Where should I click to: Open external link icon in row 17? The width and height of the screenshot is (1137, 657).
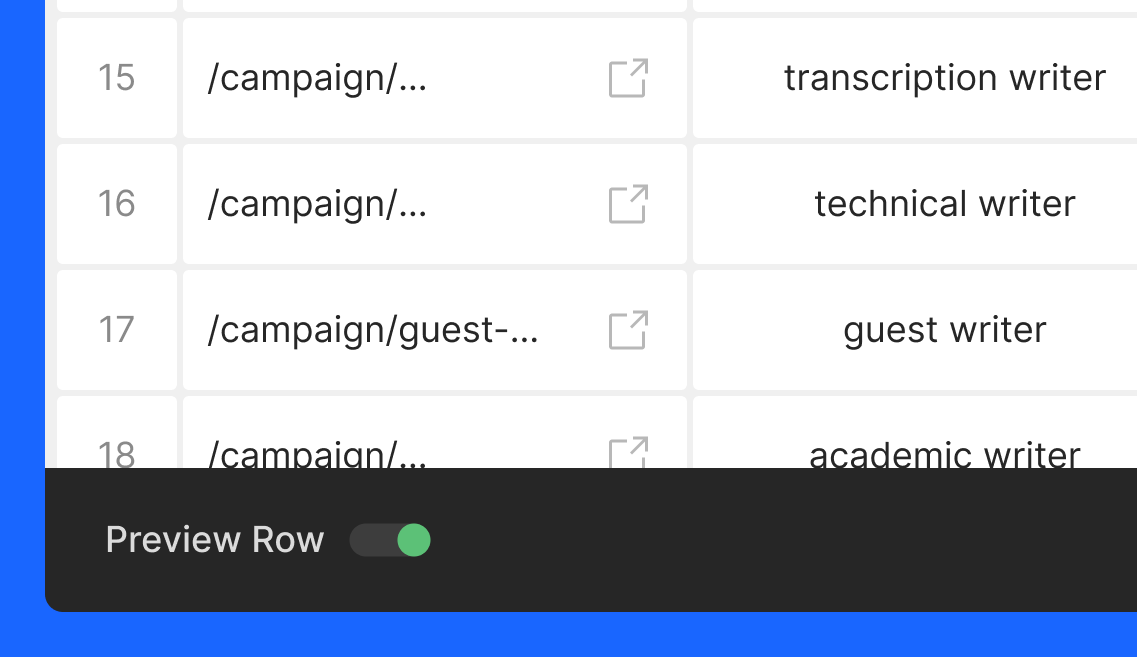(x=628, y=330)
